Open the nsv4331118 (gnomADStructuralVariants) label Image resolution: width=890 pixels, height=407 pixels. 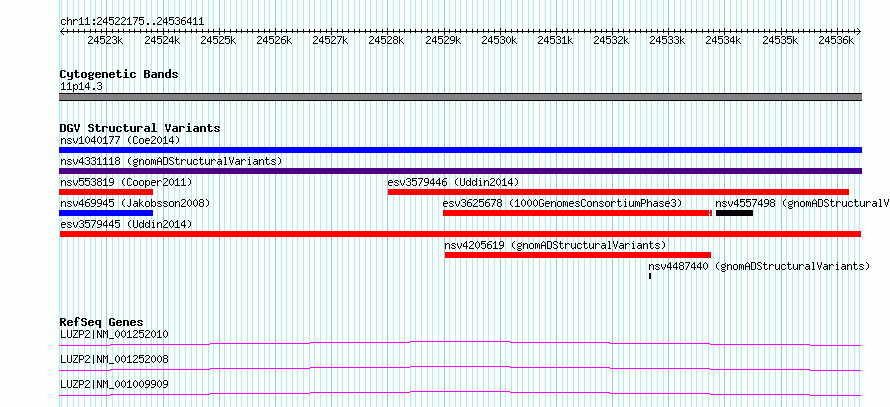[x=171, y=161]
